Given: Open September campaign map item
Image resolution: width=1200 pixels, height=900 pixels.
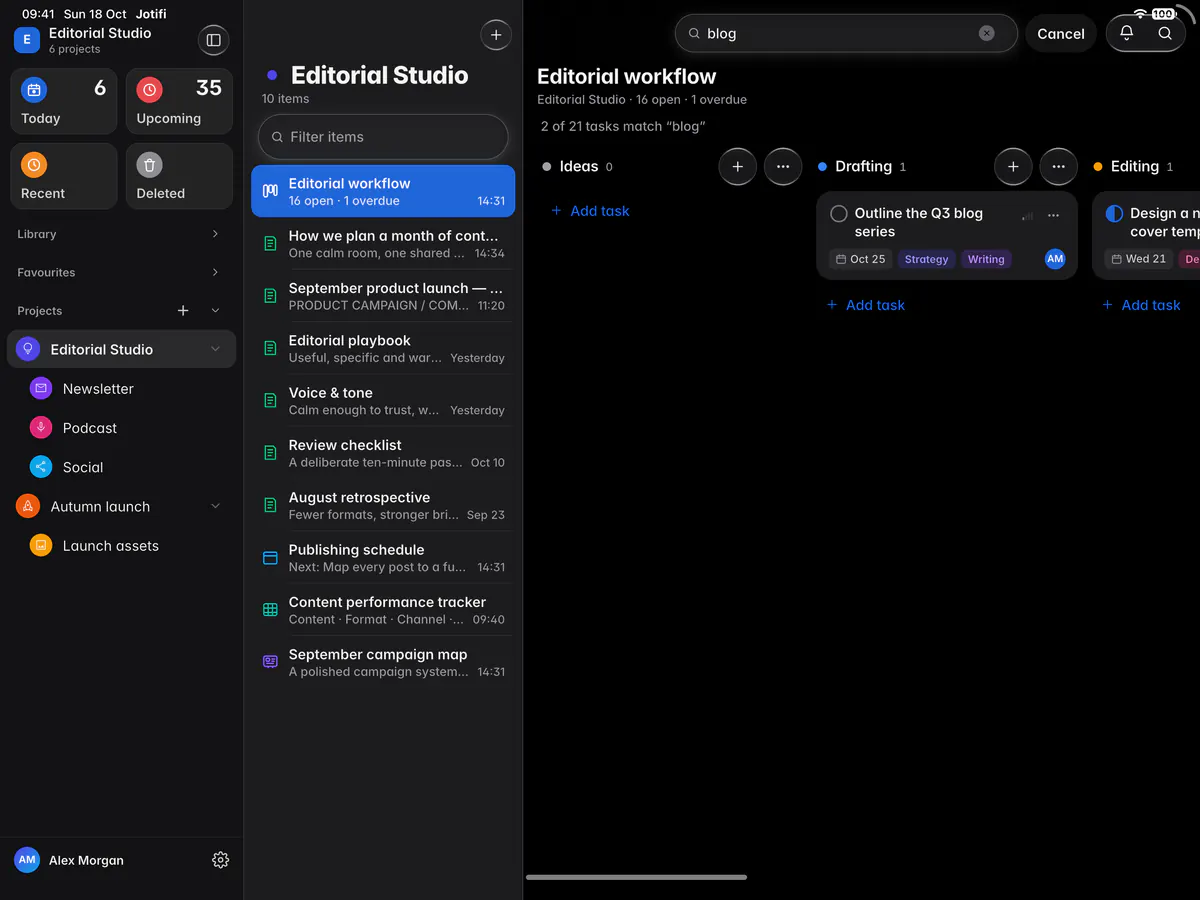Looking at the screenshot, I should [x=383, y=663].
